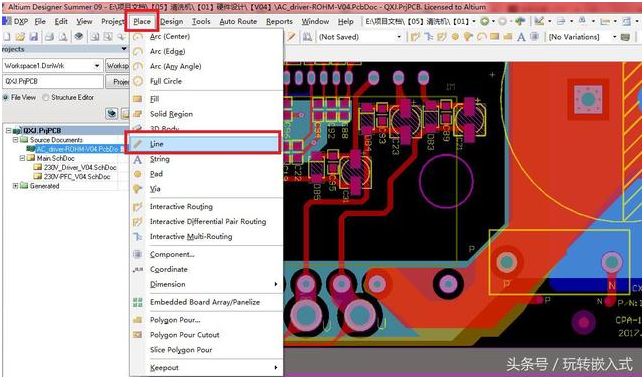Click Interactive Routing icon in wiring toolbar
Image resolution: width=644 pixels, height=379 pixels.
[x=415, y=37]
